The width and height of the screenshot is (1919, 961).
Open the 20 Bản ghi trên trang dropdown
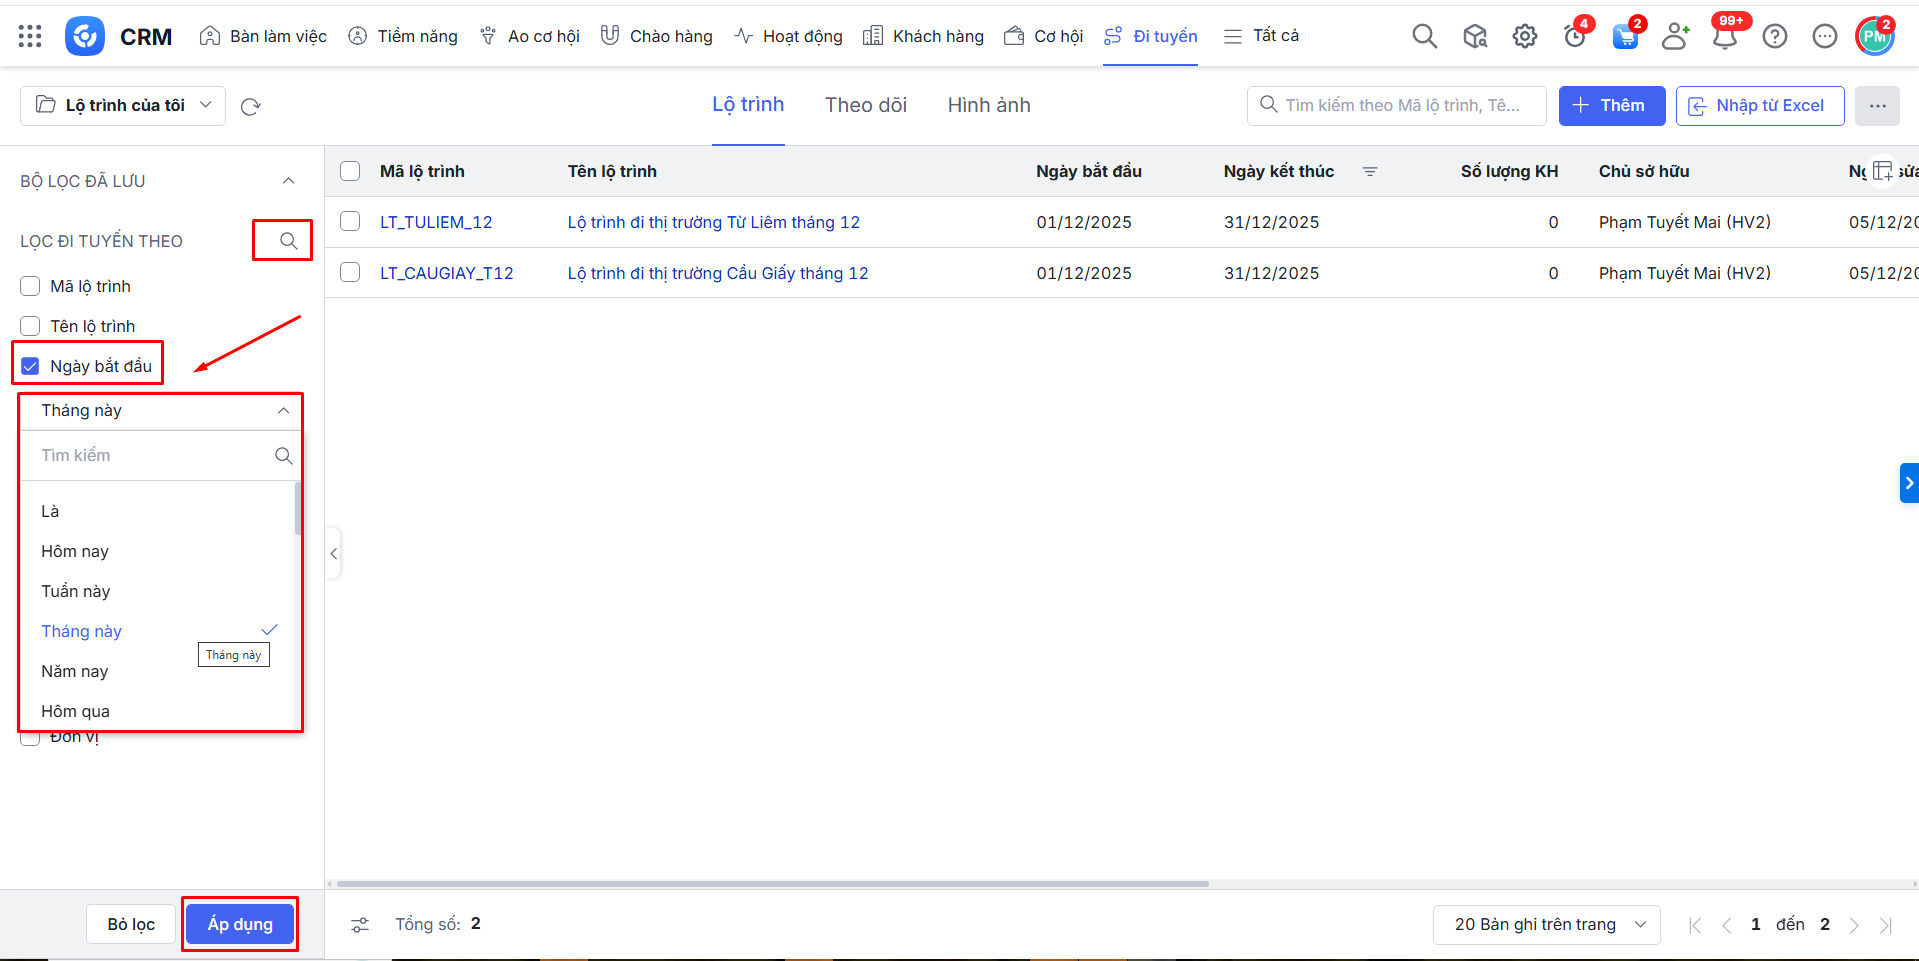1546,925
